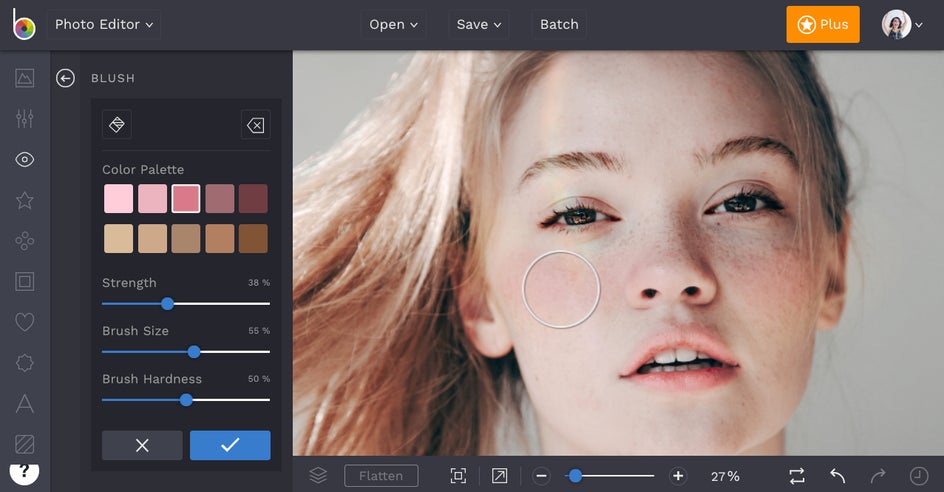The height and width of the screenshot is (492, 944).
Task: Open the Effects star icon
Action: 25,200
